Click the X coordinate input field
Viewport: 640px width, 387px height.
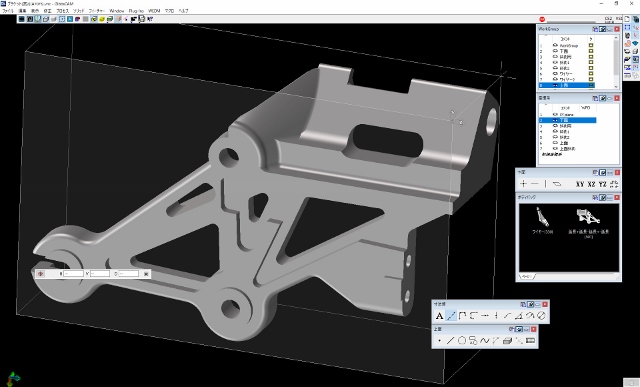[73, 274]
